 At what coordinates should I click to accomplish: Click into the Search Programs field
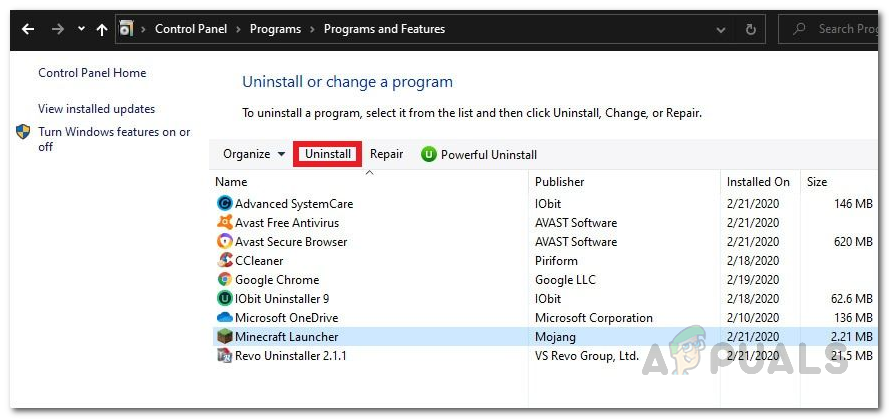pyautogui.click(x=840, y=29)
